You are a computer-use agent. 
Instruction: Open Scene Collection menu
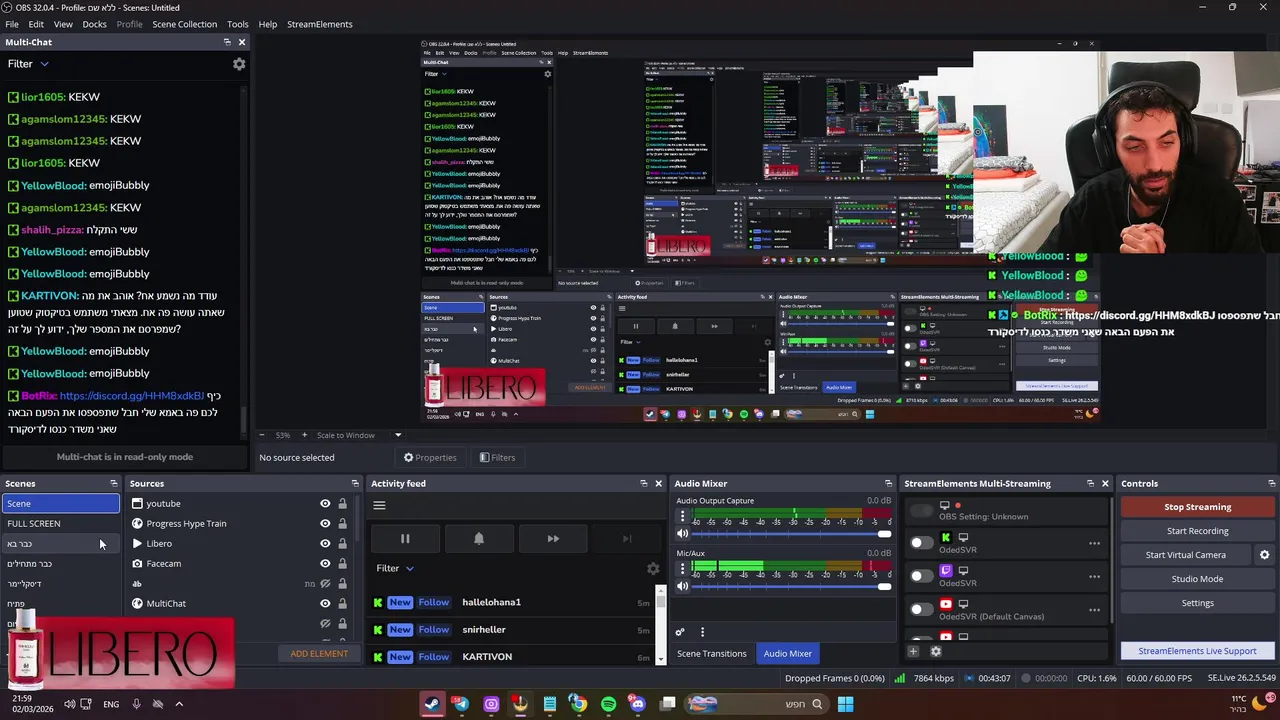click(x=184, y=24)
